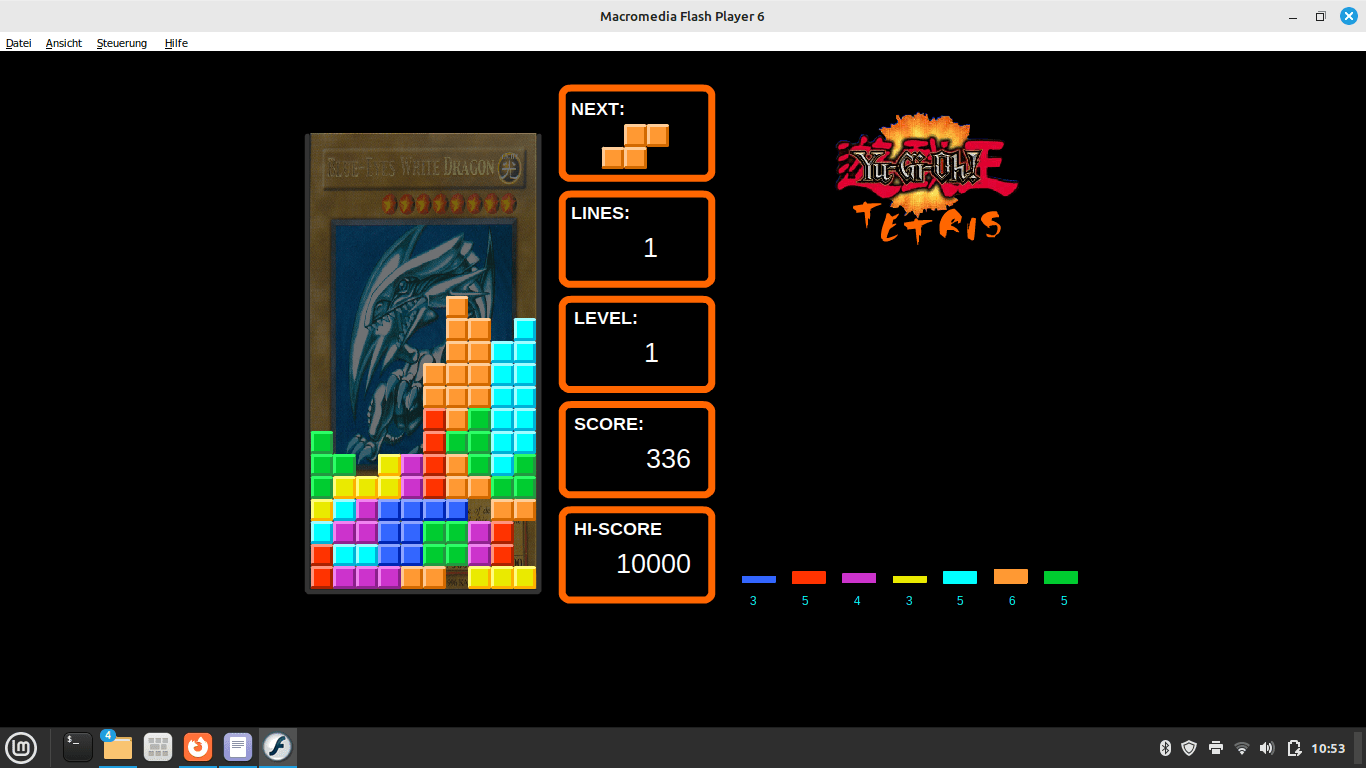The image size is (1366, 768).
Task: Minimize the Flash Player window
Action: [x=1295, y=16]
